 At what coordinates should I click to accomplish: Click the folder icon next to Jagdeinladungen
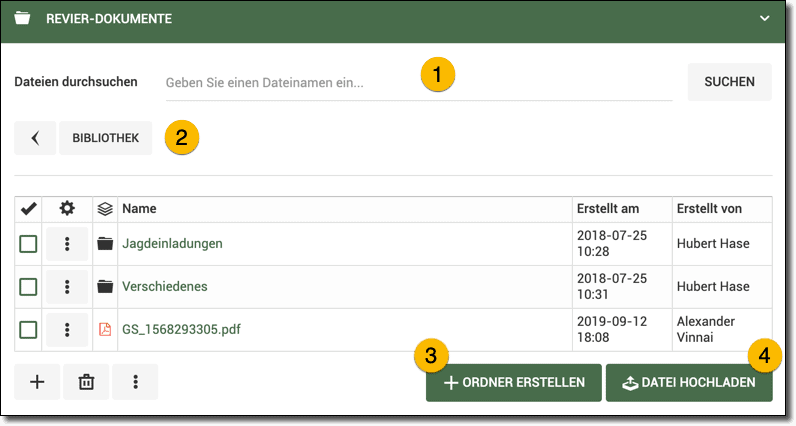click(x=104, y=244)
